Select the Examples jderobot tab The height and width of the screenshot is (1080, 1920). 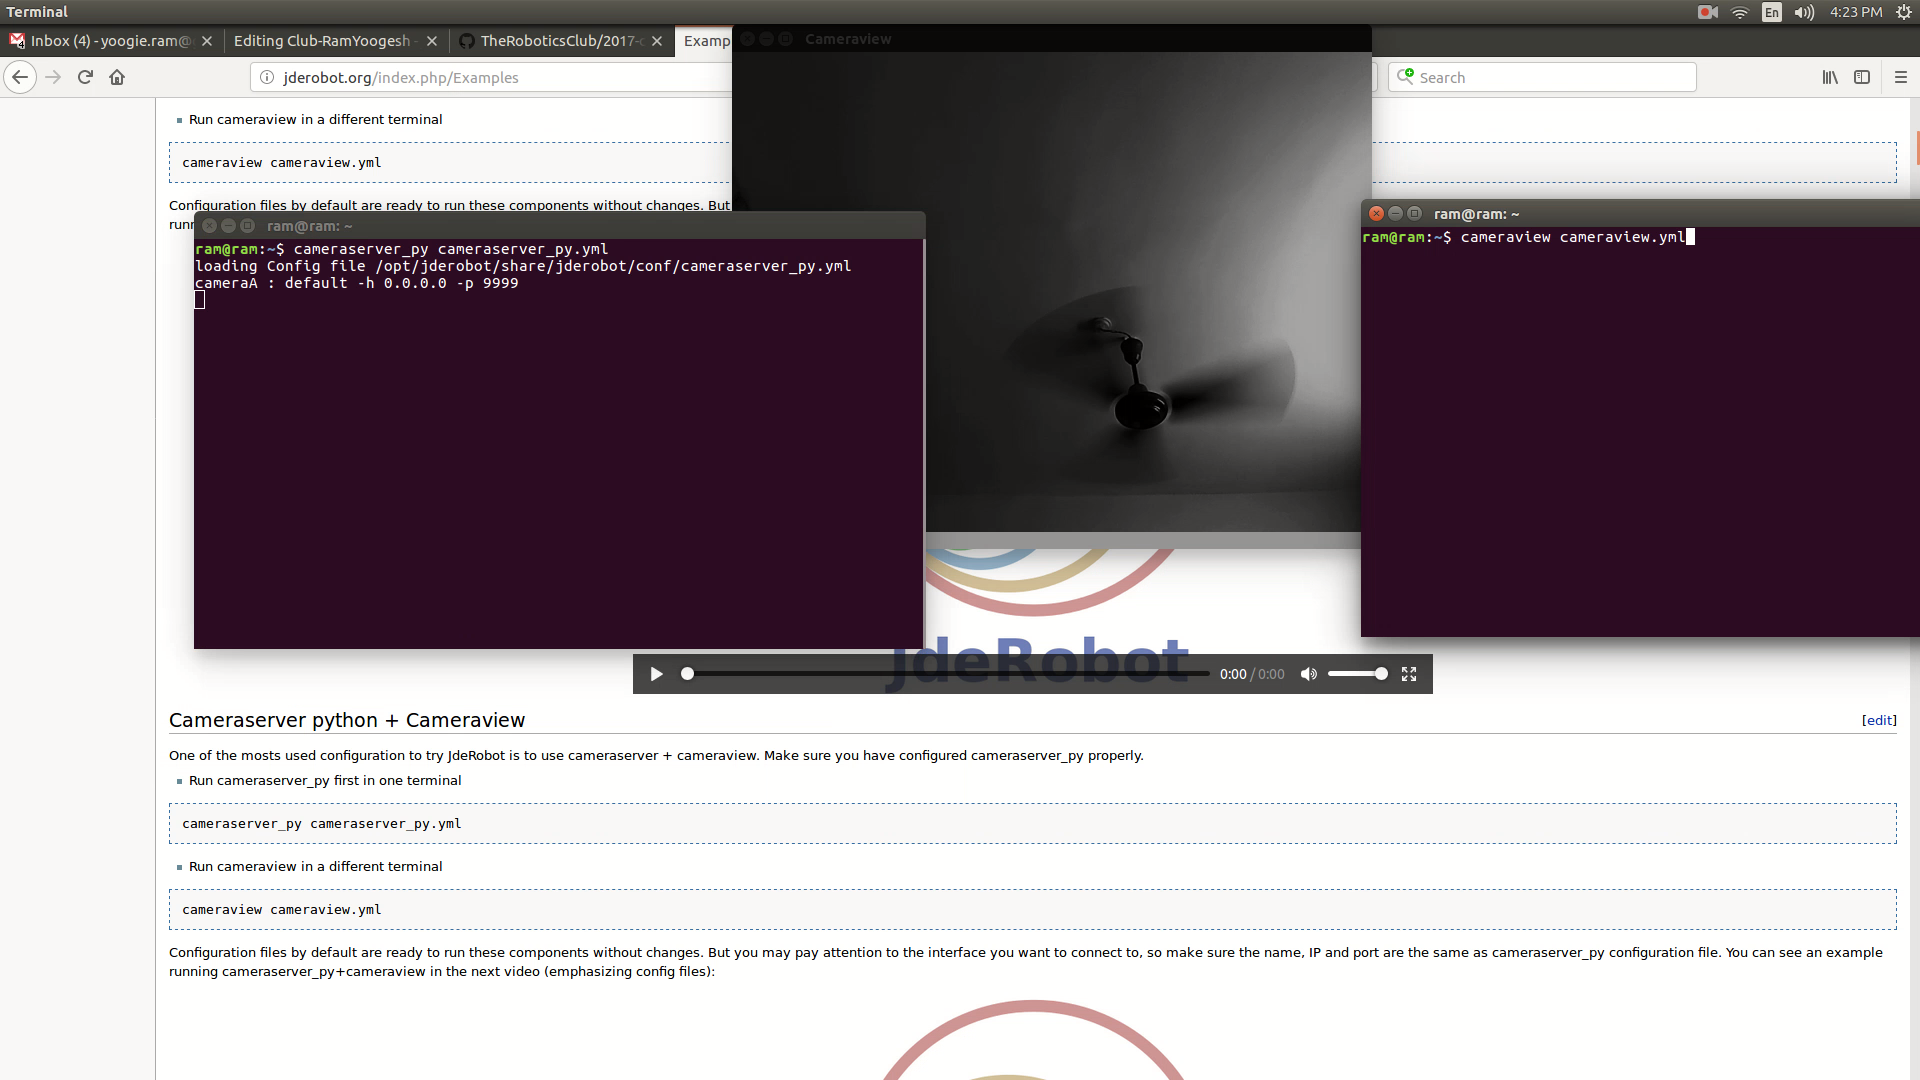pyautogui.click(x=705, y=41)
